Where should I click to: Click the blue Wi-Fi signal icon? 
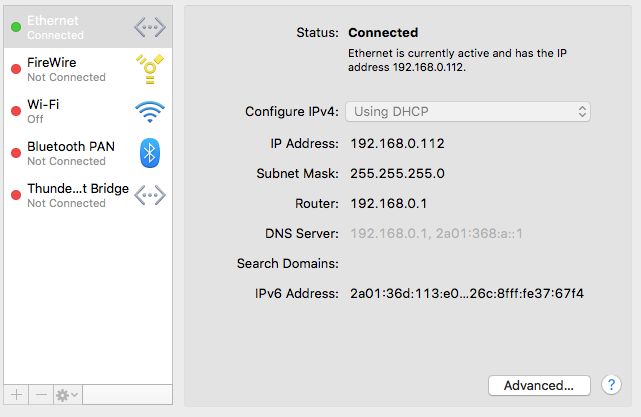click(x=150, y=111)
